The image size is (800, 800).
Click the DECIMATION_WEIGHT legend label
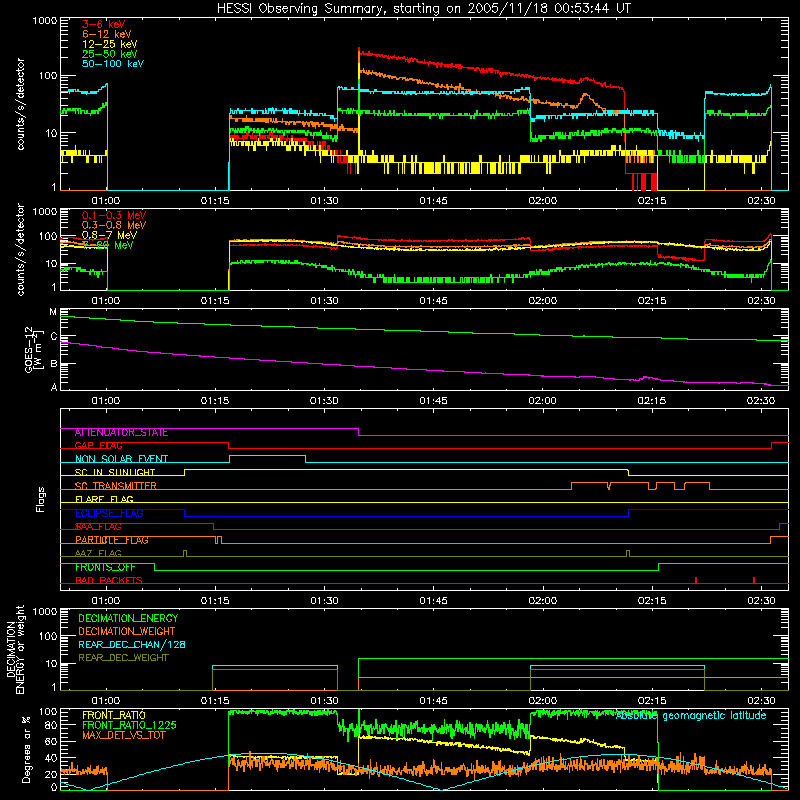pyautogui.click(x=127, y=632)
